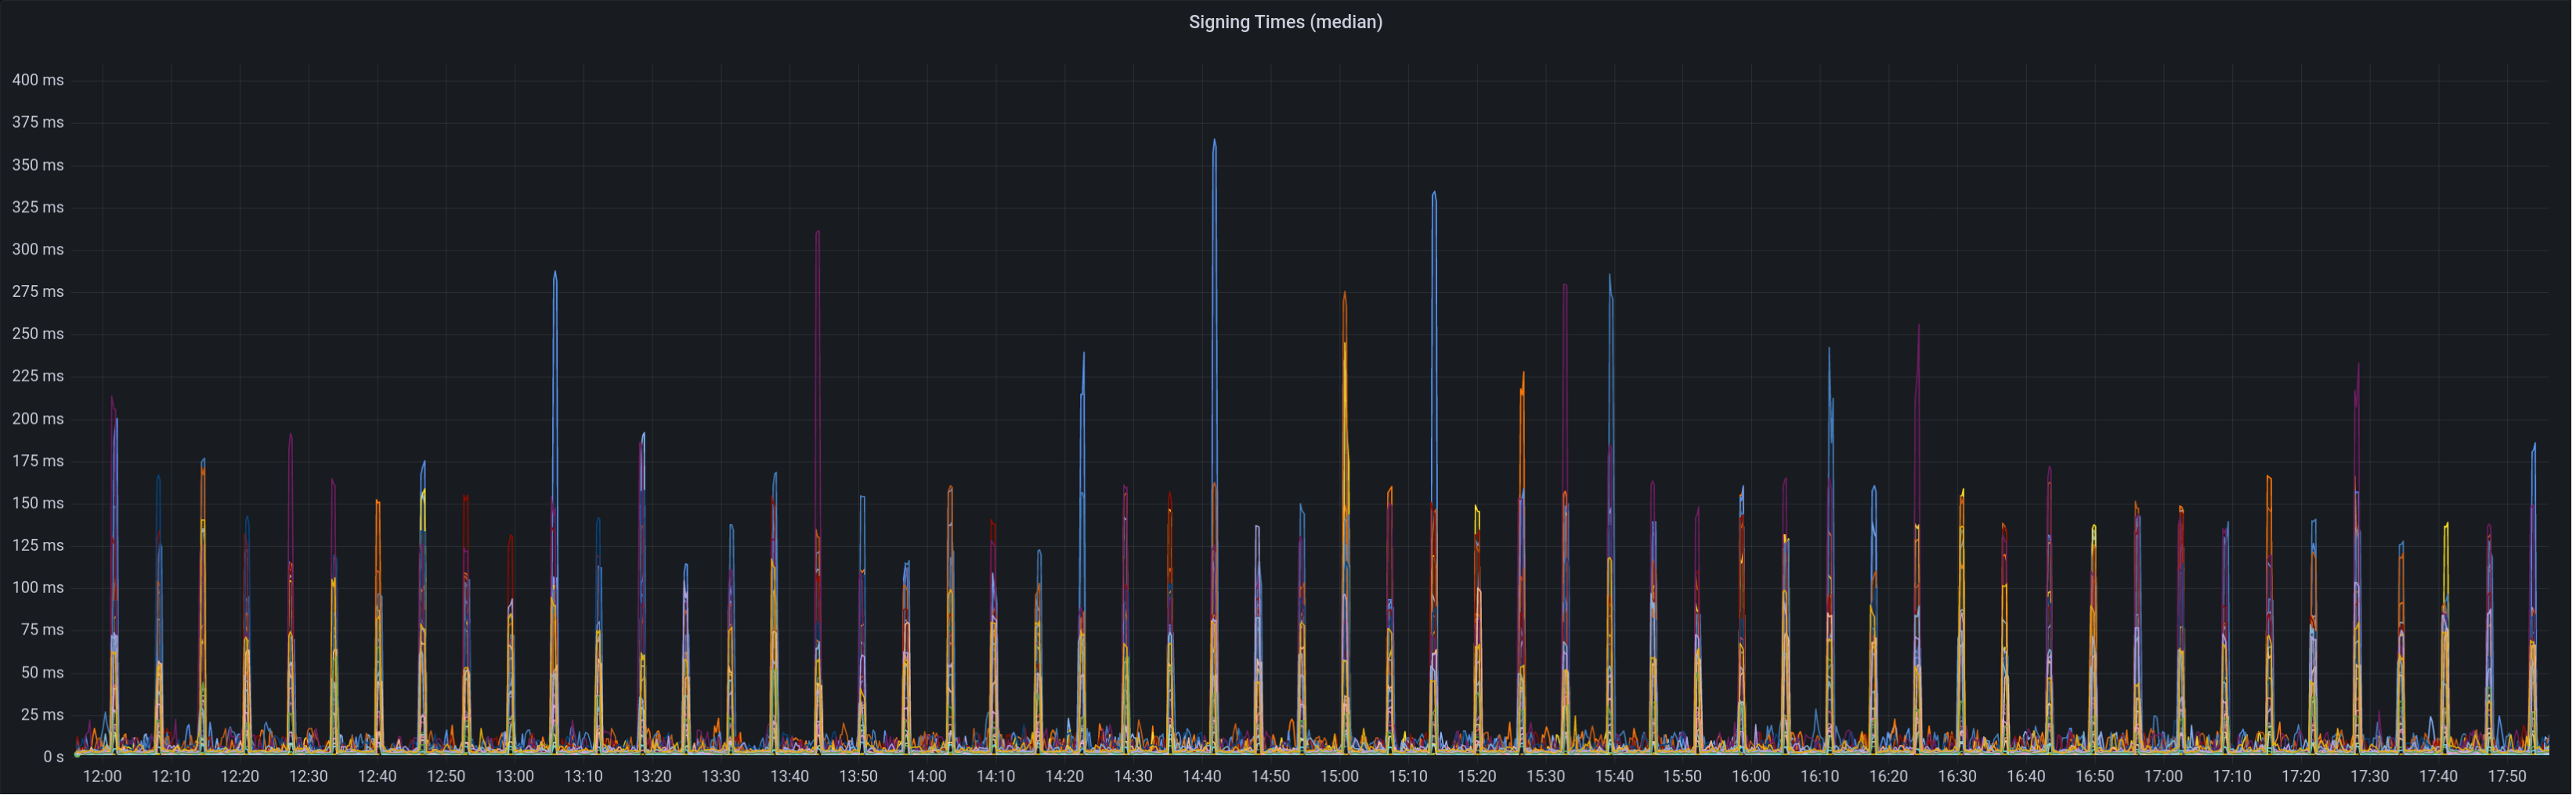Screen dimensions: 2576x795
Task: Click the 325 ms y-axis label
Action: (x=38, y=207)
